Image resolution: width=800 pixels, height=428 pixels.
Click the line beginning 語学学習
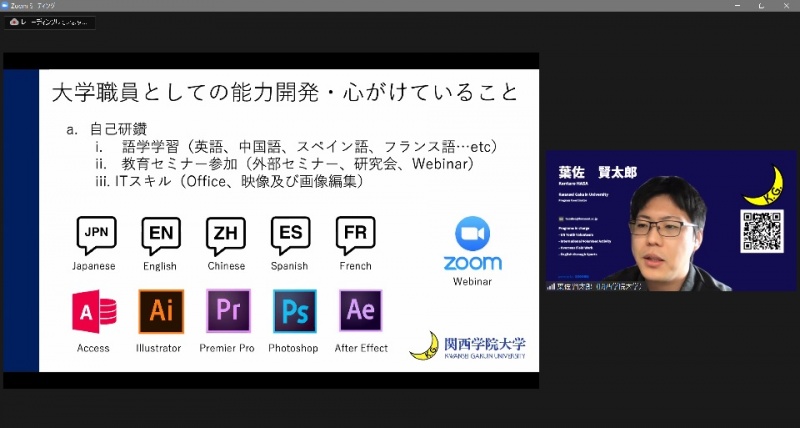click(310, 147)
